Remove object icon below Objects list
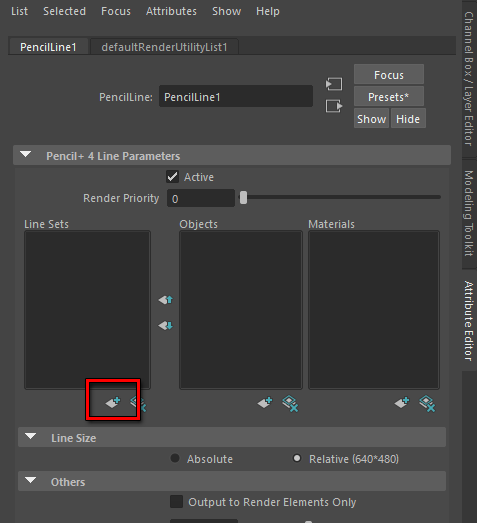This screenshot has width=477, height=523. tap(290, 404)
